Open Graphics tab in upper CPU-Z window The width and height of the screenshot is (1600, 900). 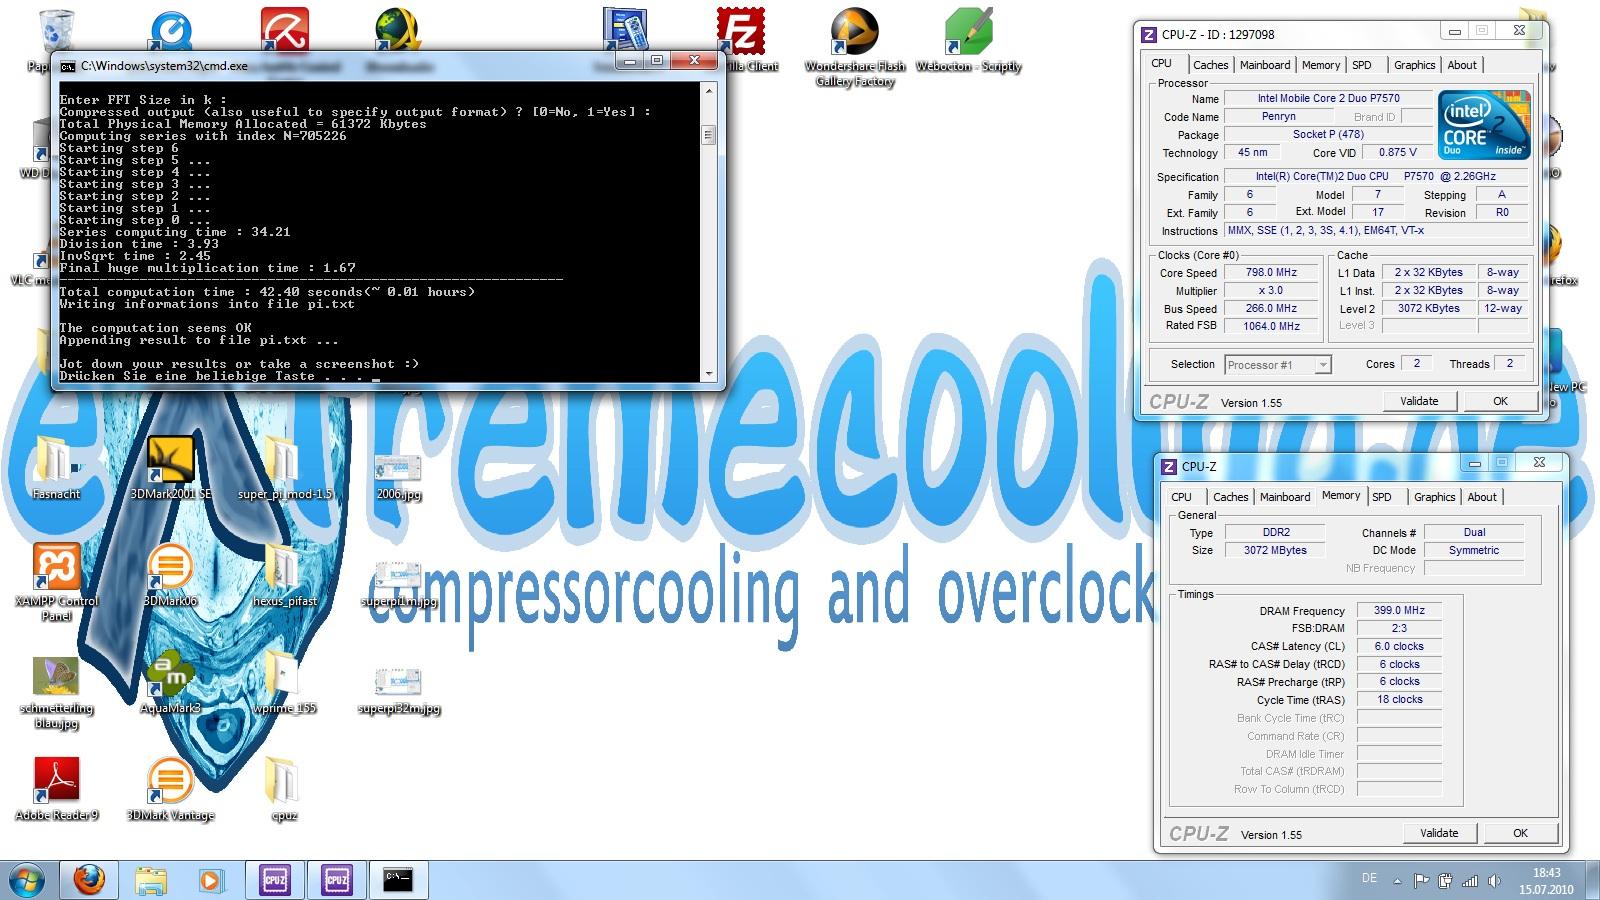(x=1415, y=65)
